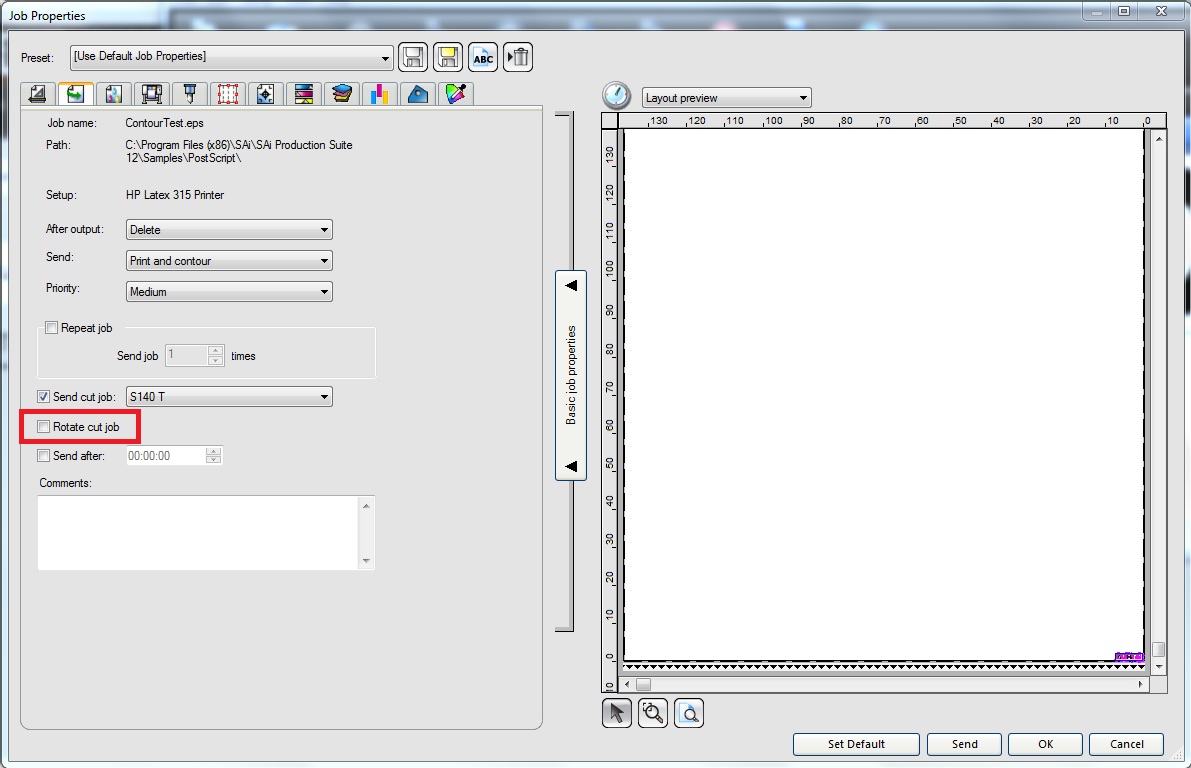Click the Send button
Screen dimensions: 1191x768
click(965, 744)
